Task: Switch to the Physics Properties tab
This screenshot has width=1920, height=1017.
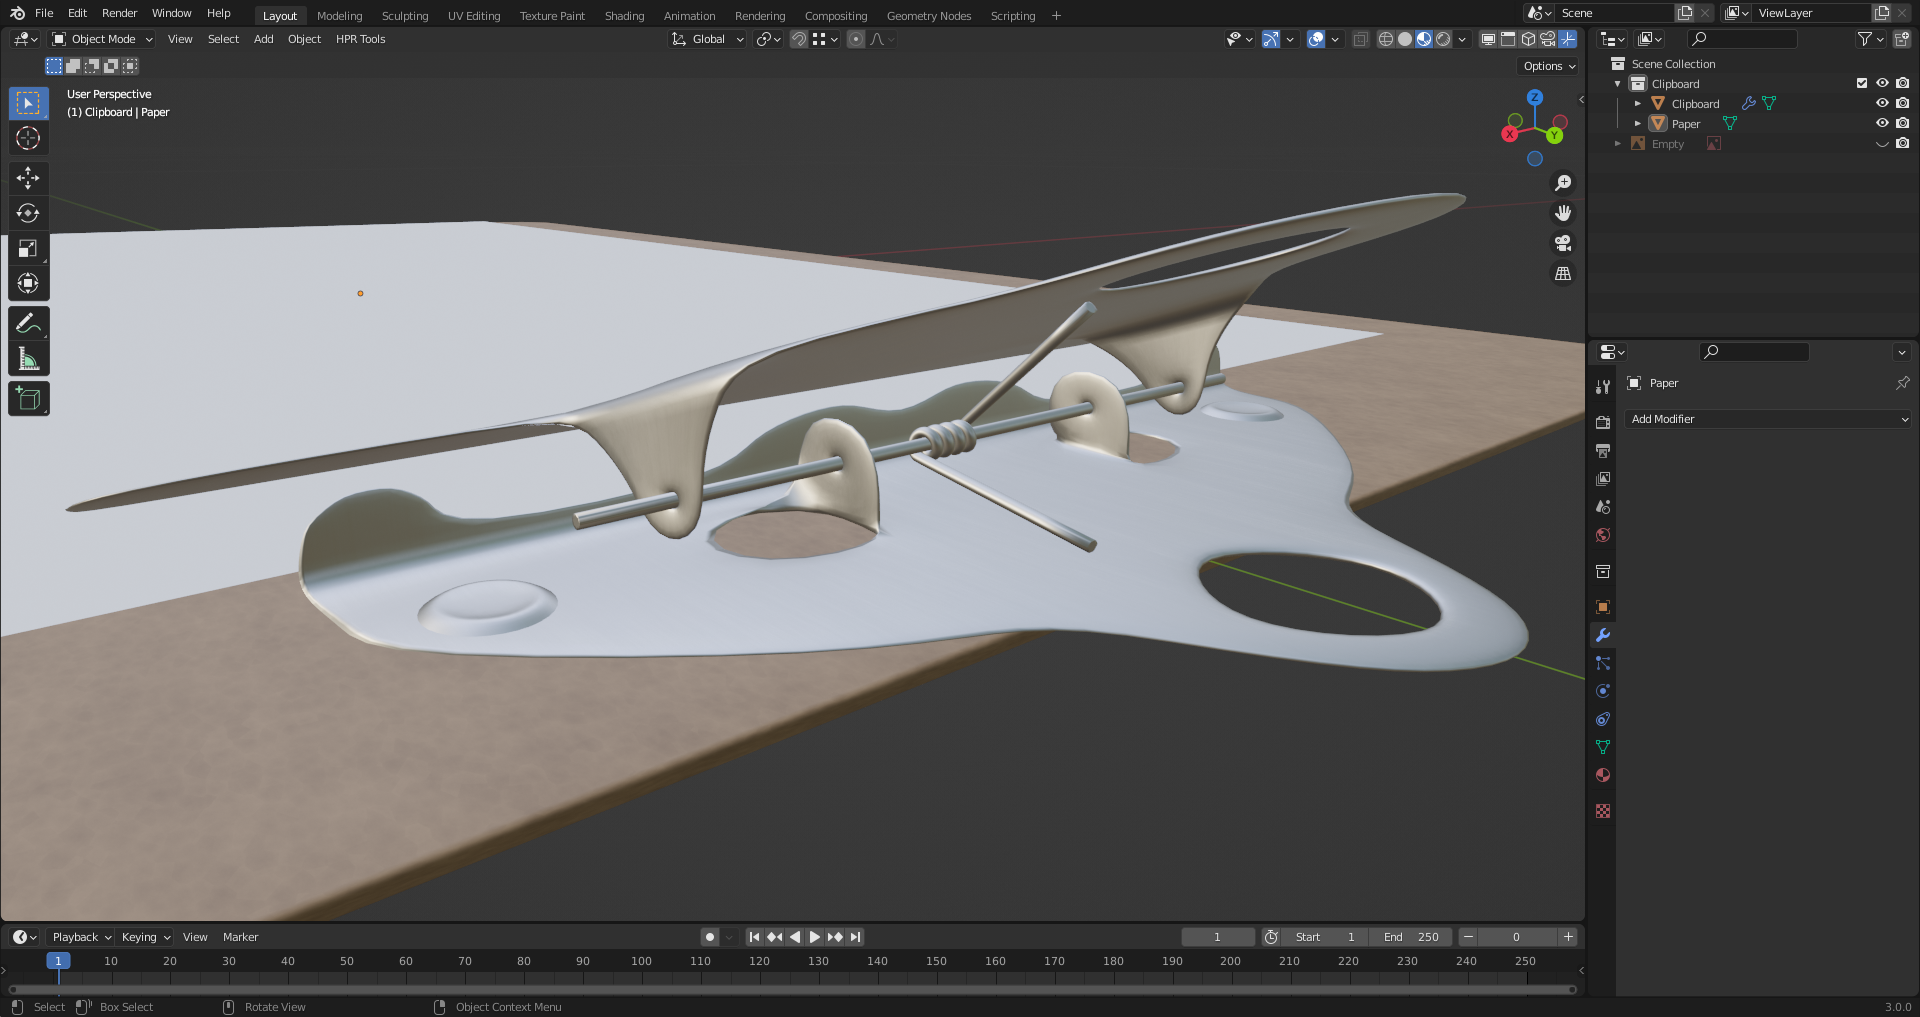Action: [x=1603, y=691]
